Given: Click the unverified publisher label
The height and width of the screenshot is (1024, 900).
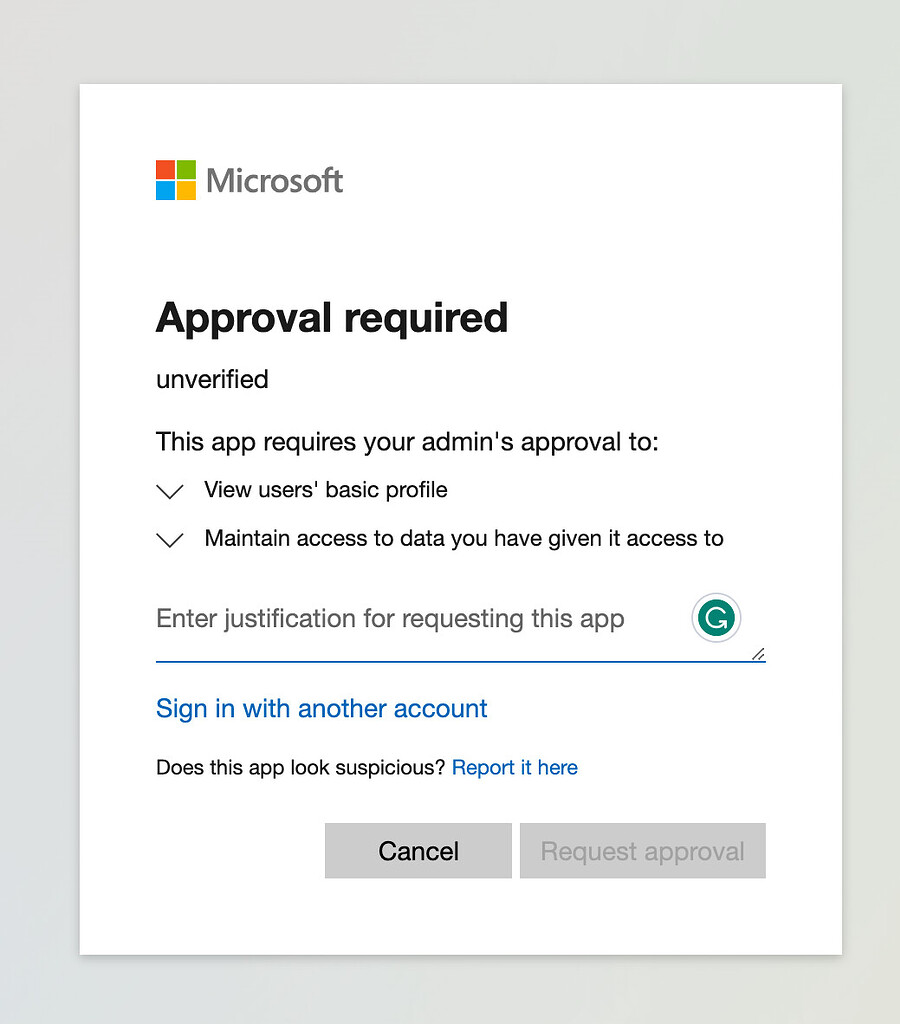Looking at the screenshot, I should coord(212,379).
